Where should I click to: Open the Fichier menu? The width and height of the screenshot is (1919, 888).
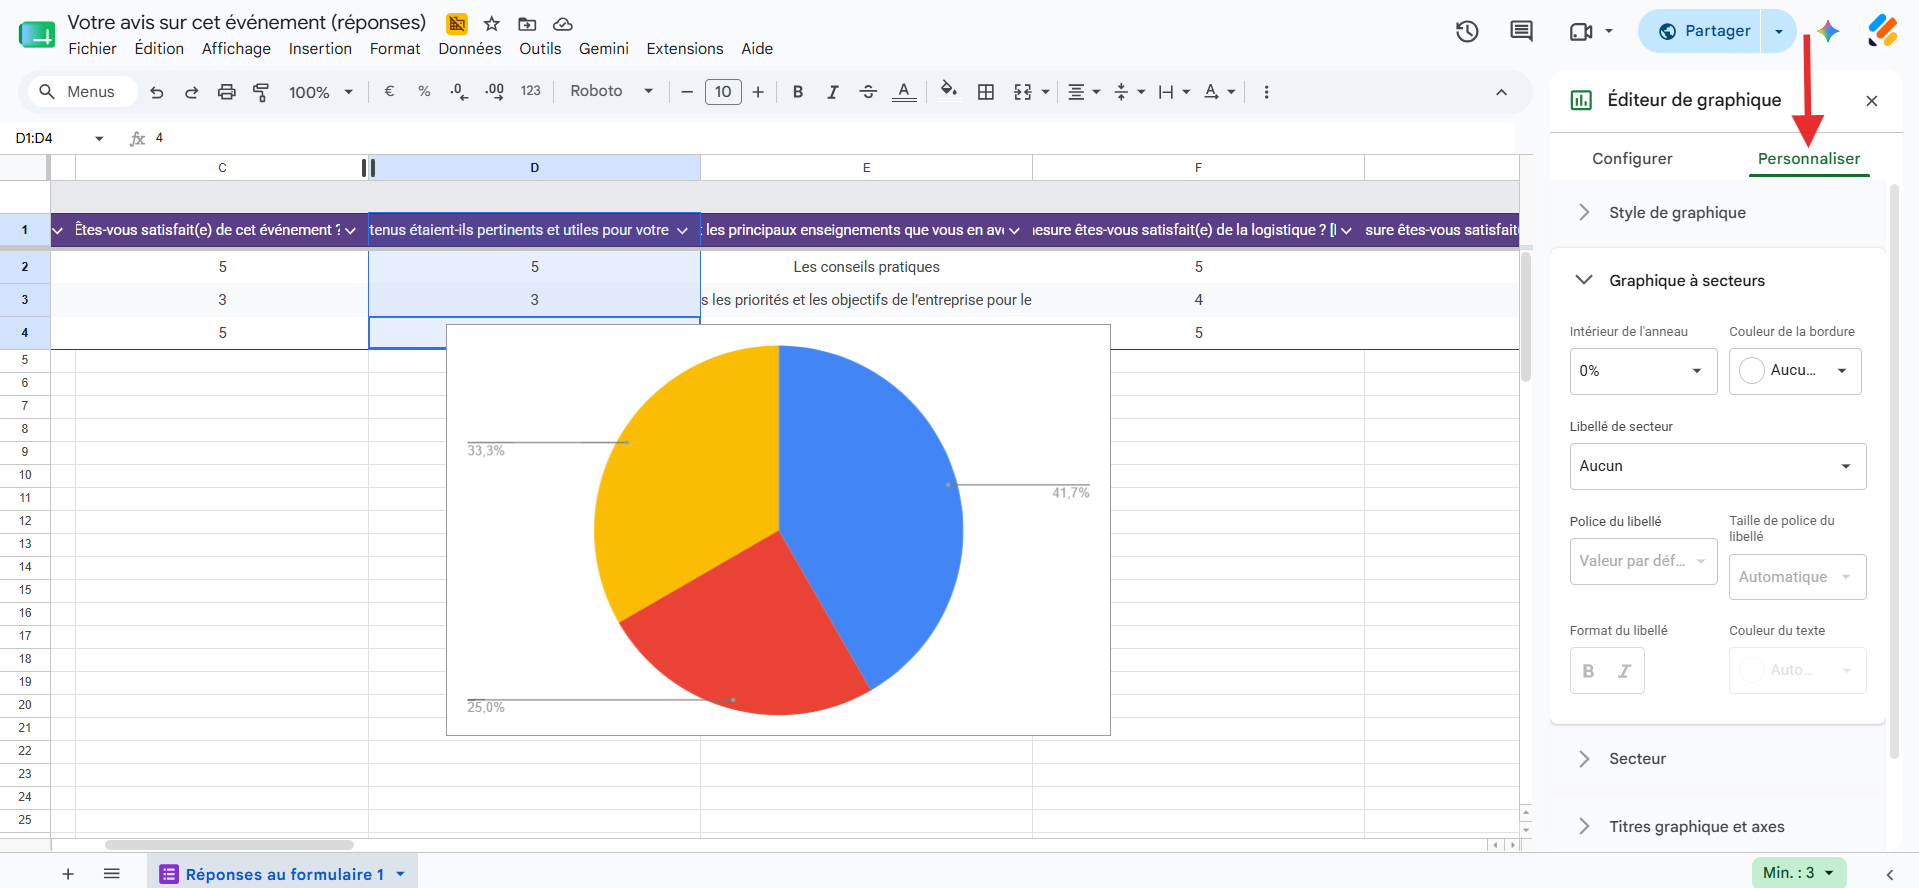(x=92, y=48)
